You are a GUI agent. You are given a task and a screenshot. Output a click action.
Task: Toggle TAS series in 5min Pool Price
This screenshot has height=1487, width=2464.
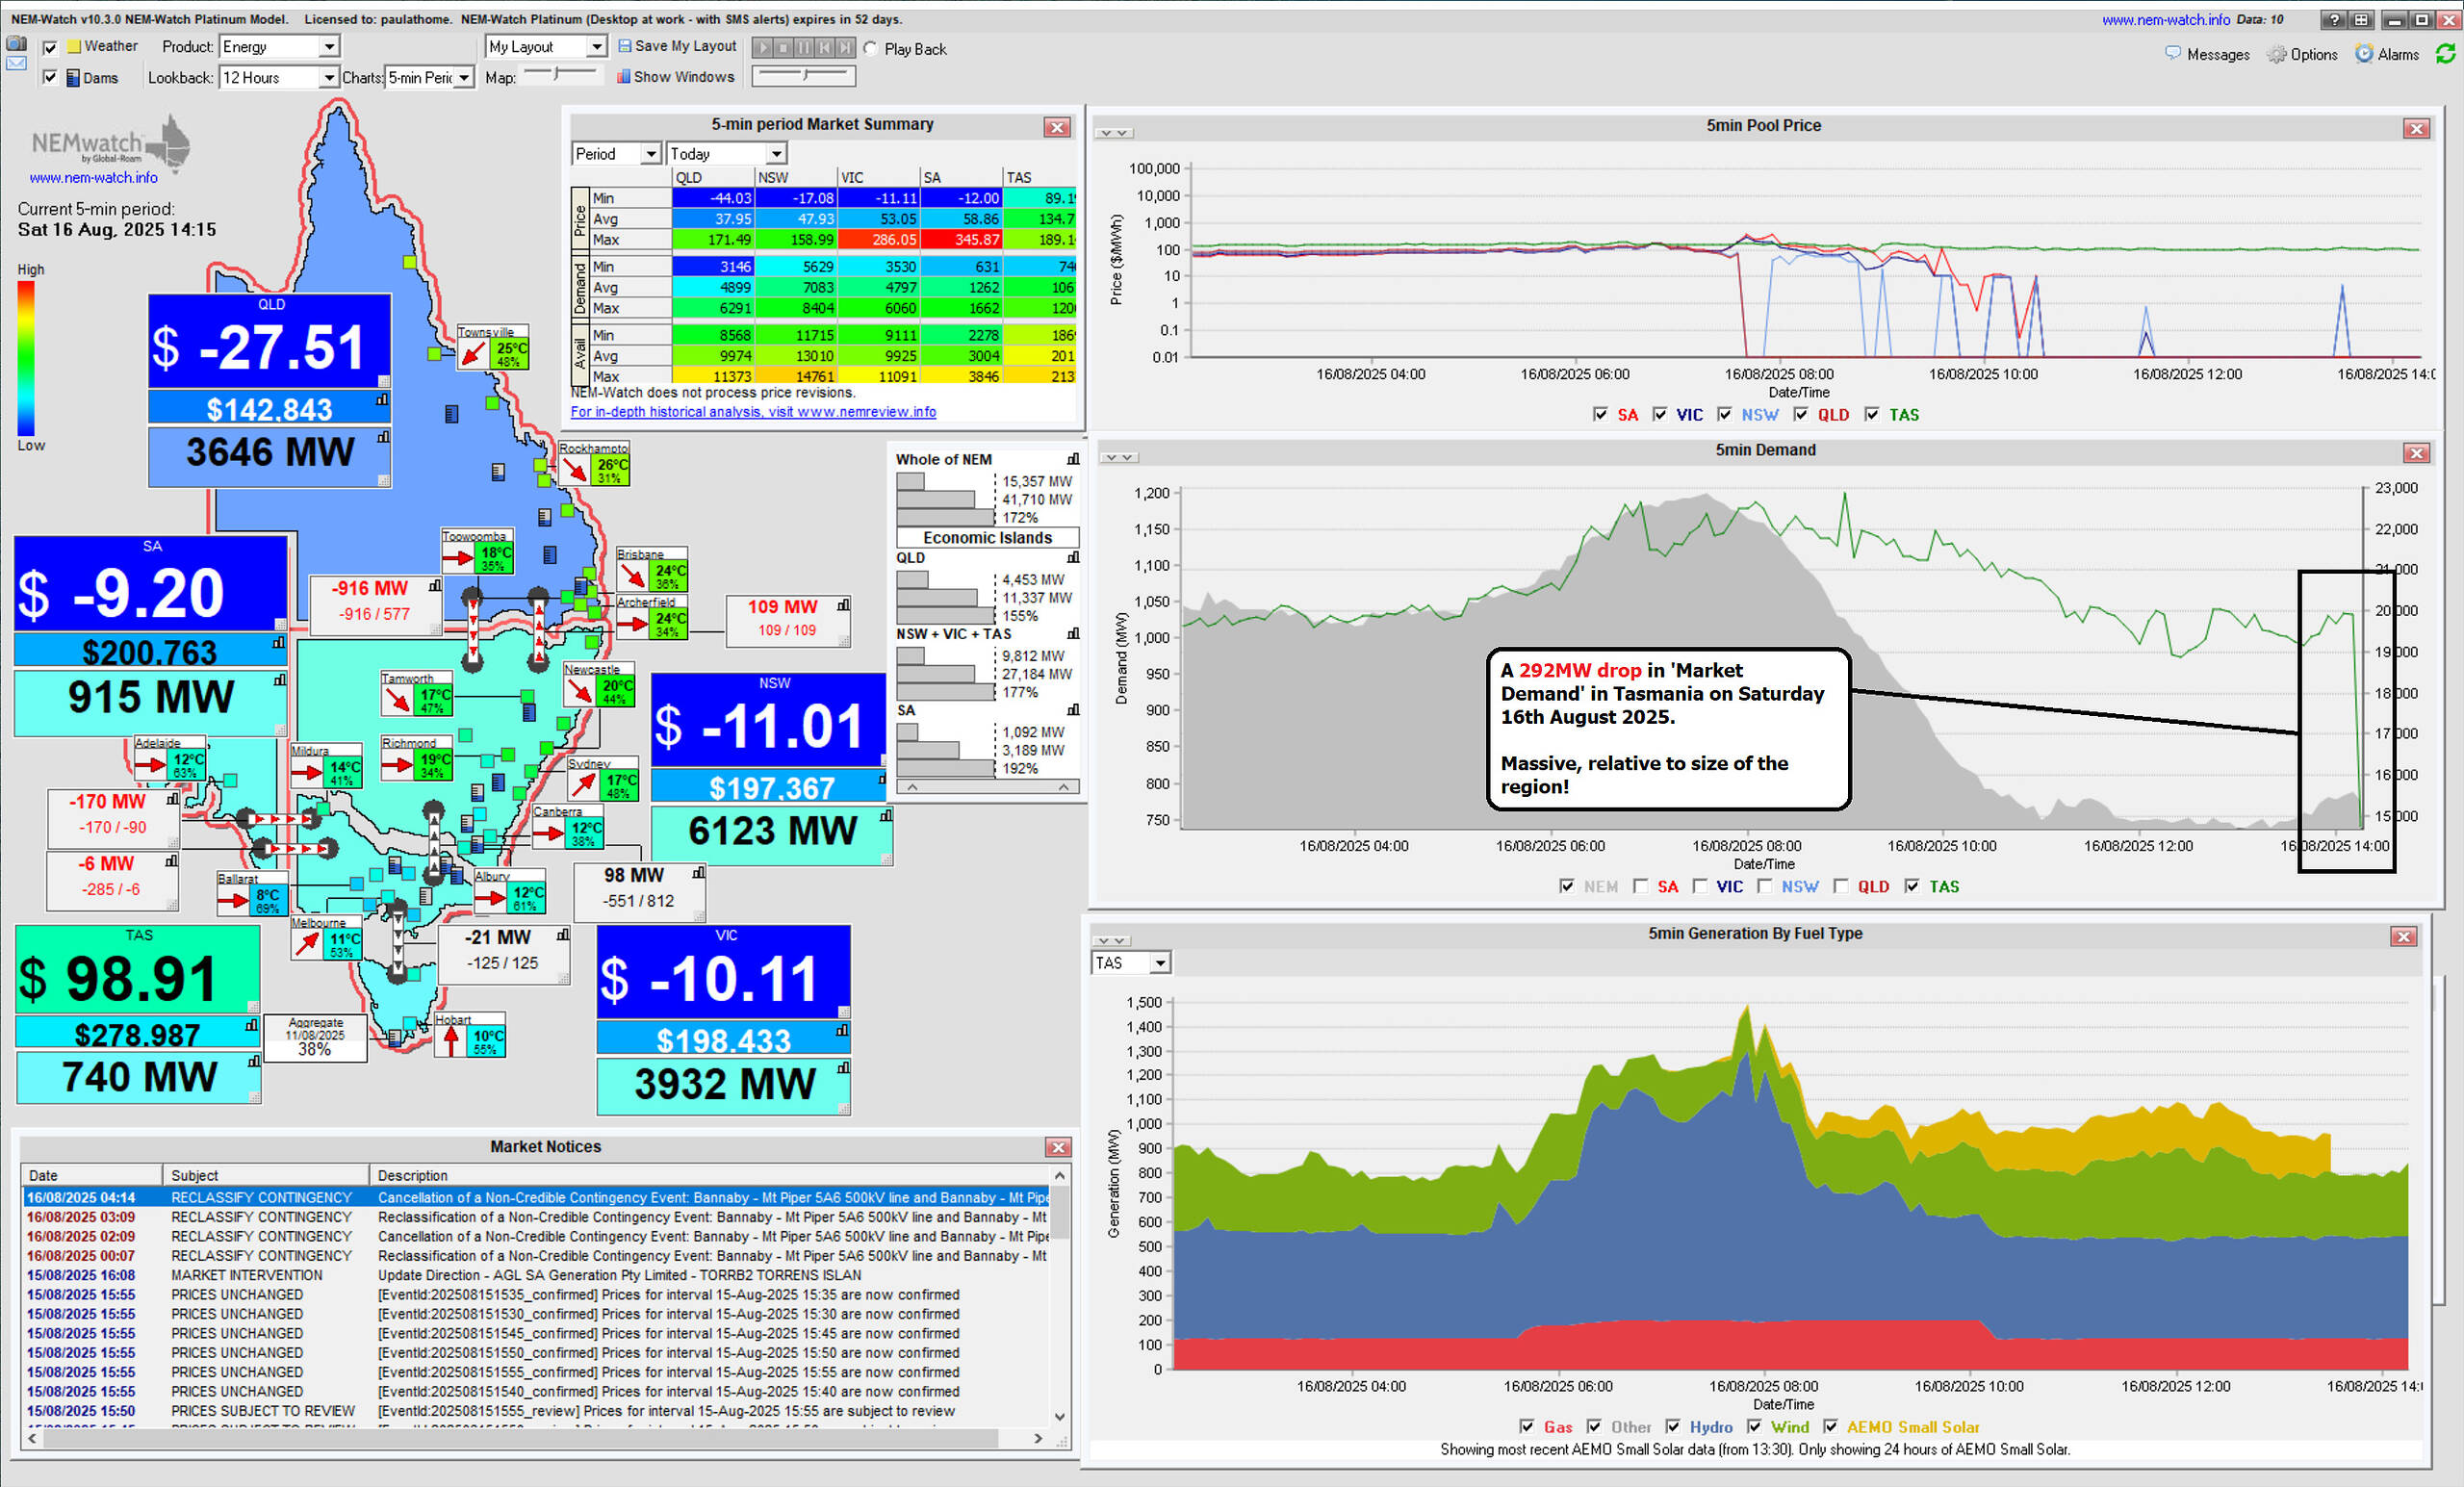[x=1872, y=414]
